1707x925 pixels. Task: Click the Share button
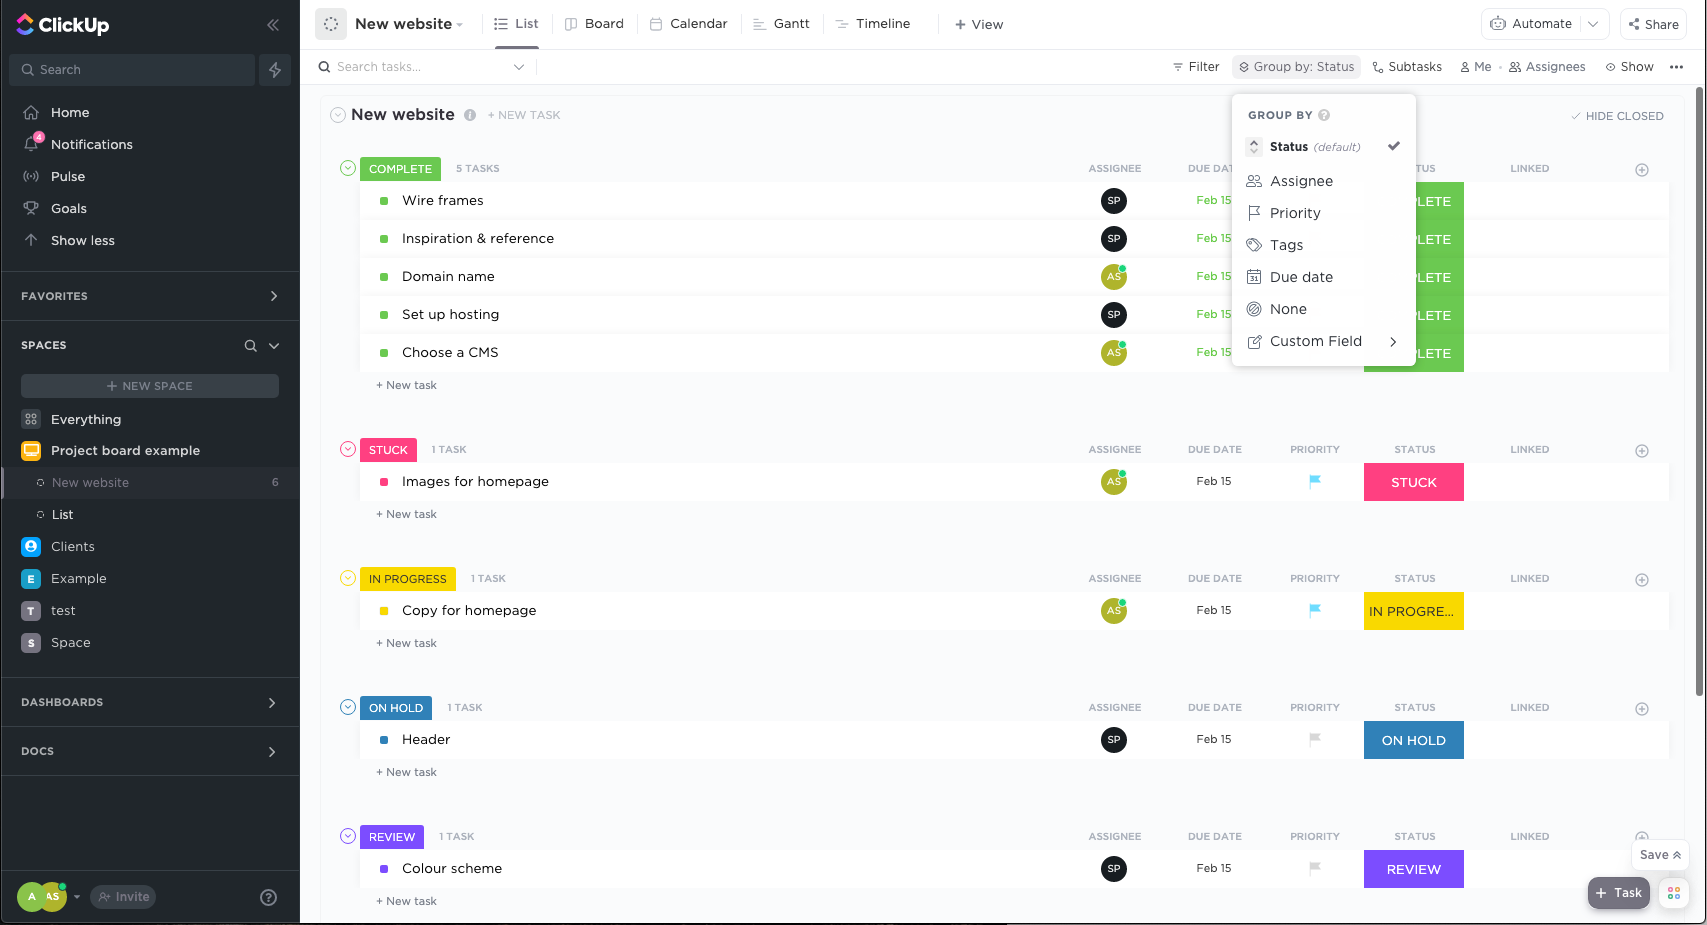coord(1654,24)
